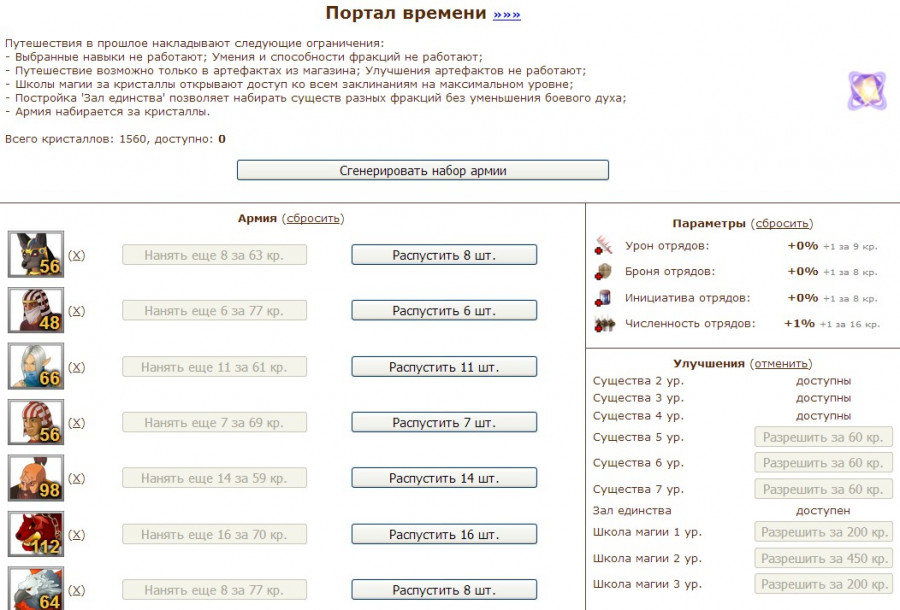Click 'Нанять еще 11 за 61 кр.' button
This screenshot has width=900, height=610.
click(214, 367)
